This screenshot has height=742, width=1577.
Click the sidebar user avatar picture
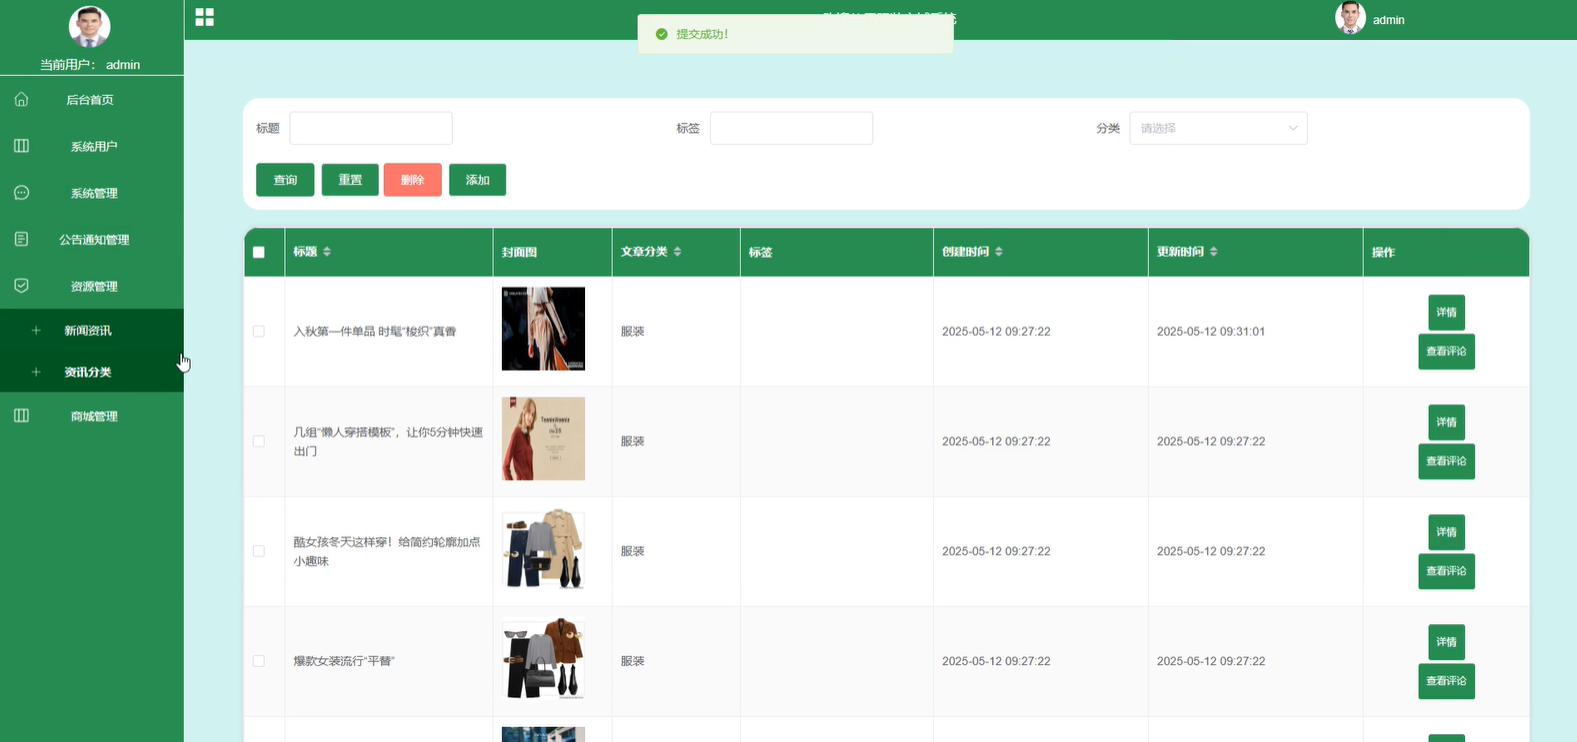point(89,27)
